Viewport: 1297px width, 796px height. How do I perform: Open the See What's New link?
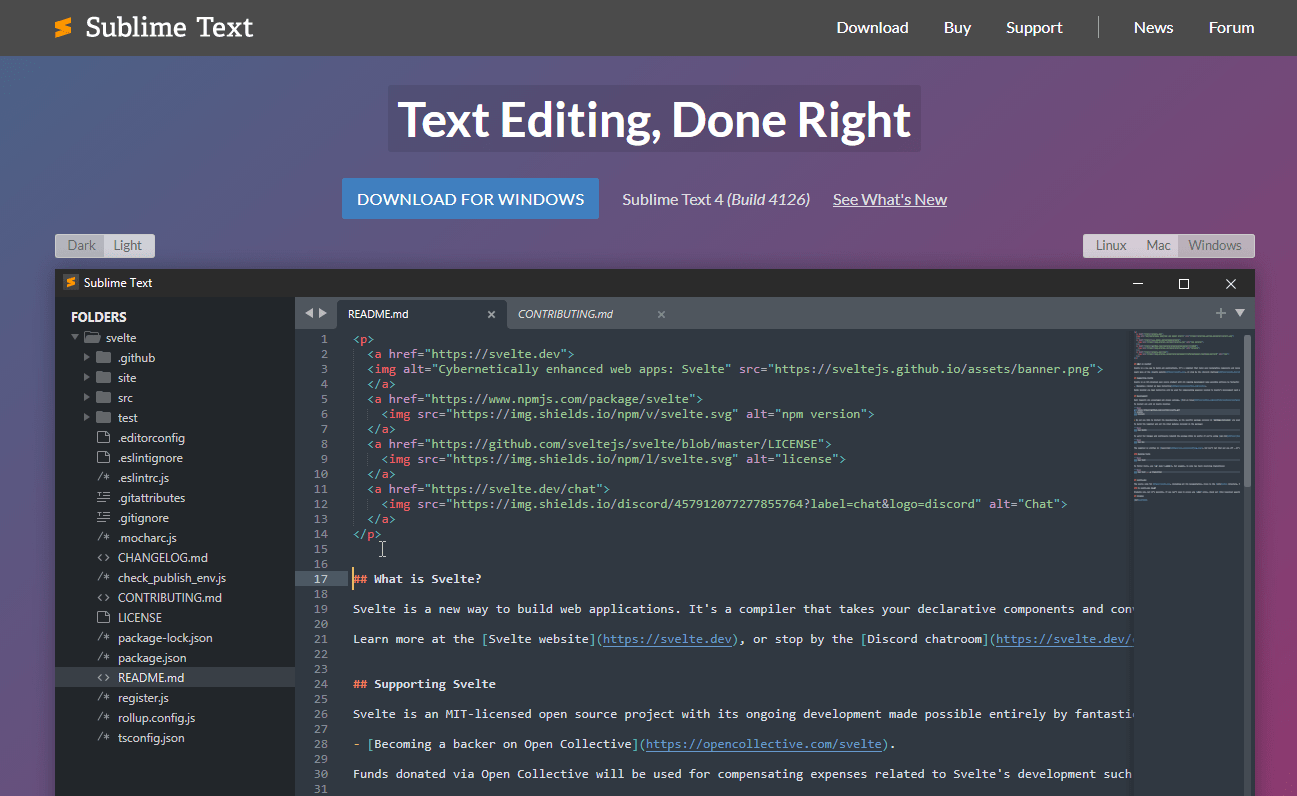(889, 200)
